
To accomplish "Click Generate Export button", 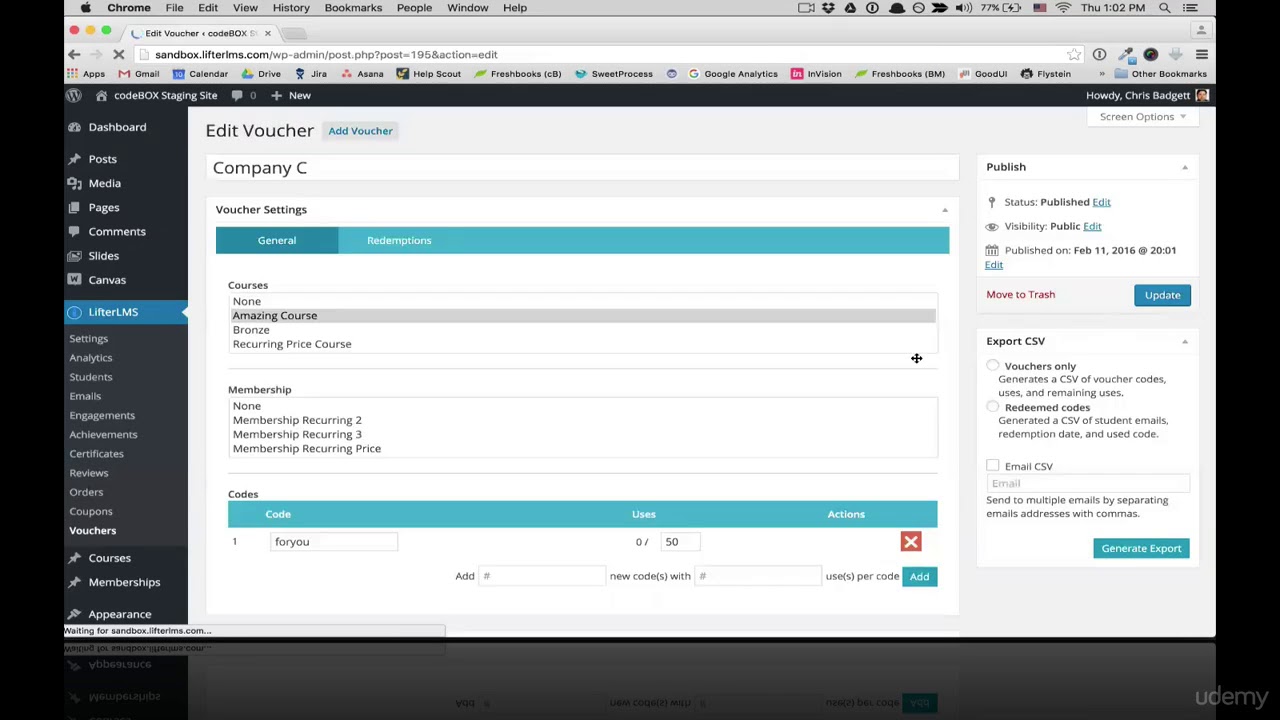I will (x=1141, y=548).
